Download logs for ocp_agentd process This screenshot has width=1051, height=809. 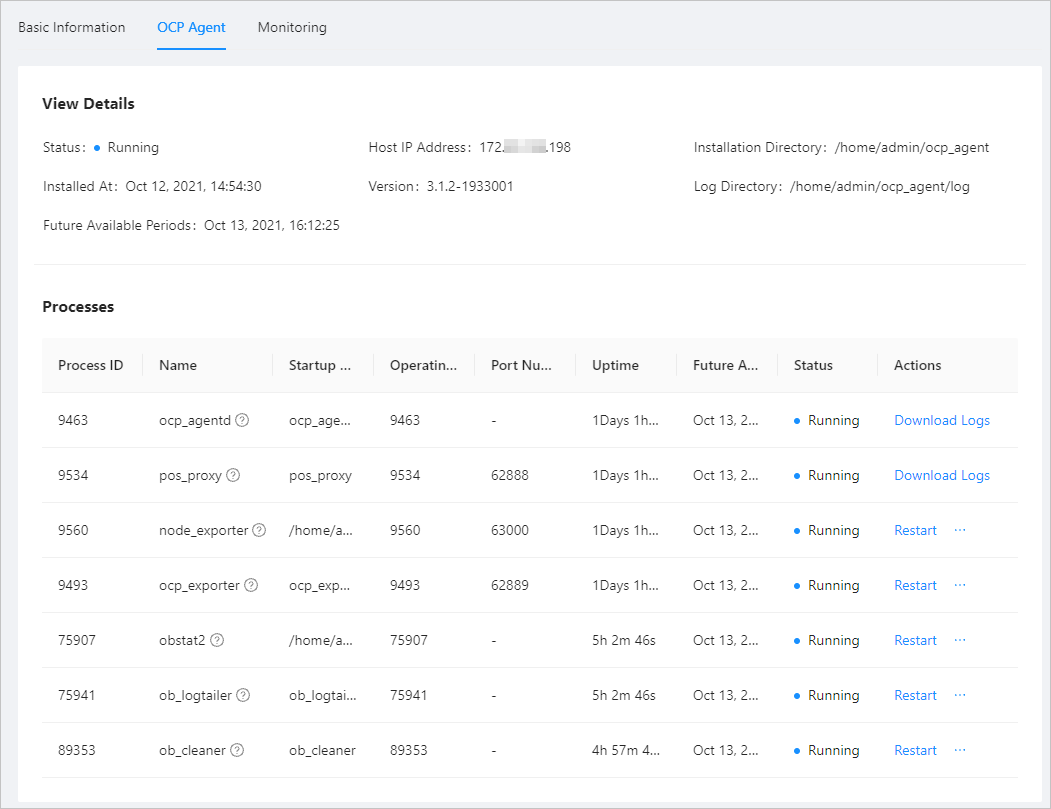click(941, 421)
